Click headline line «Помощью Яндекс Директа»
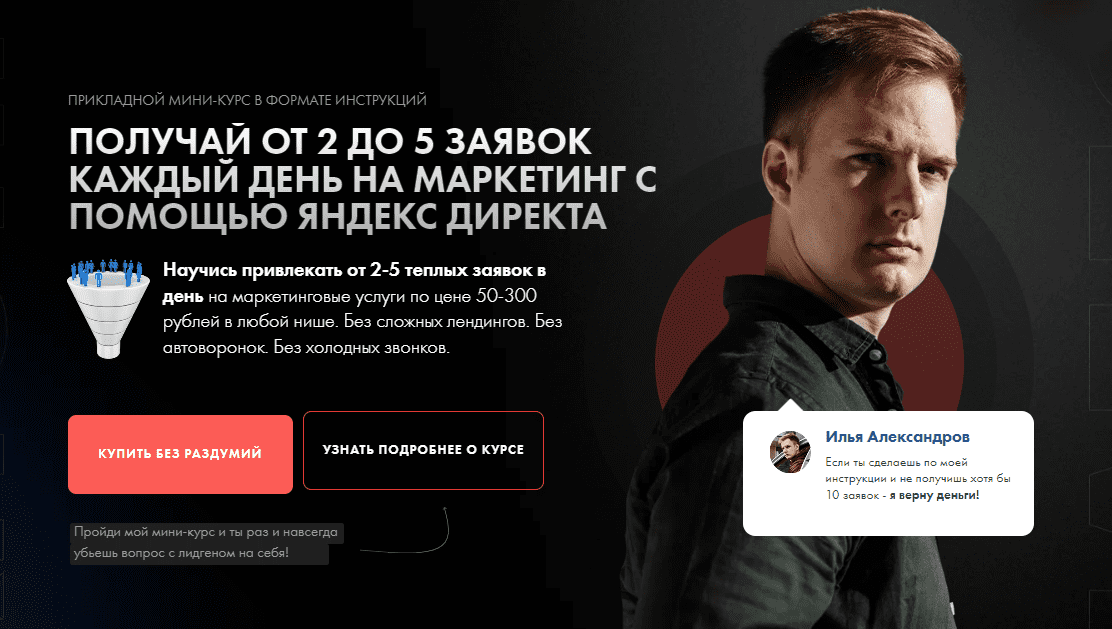The image size is (1112, 629). (338, 216)
